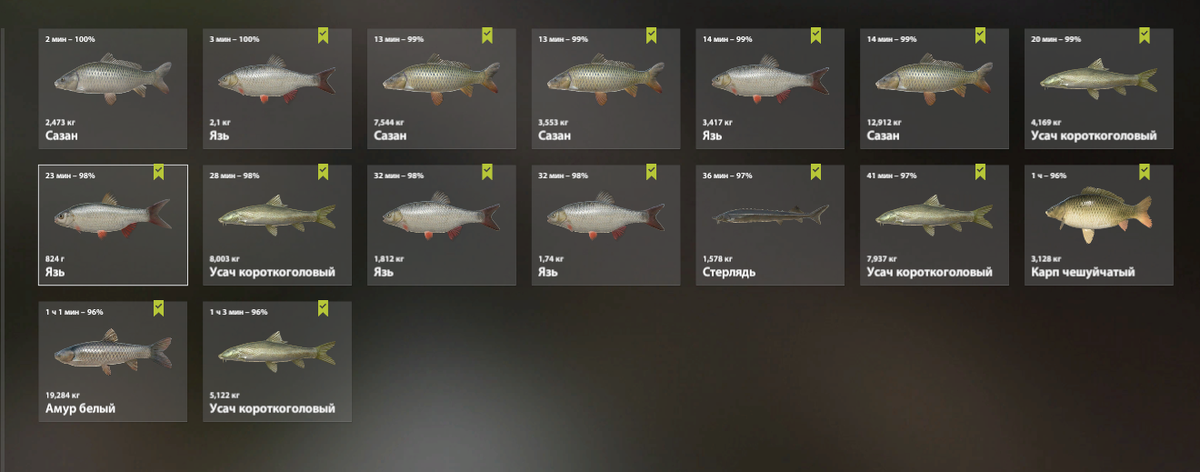Click the green badge on the selected 824 г Язь card

click(x=159, y=173)
